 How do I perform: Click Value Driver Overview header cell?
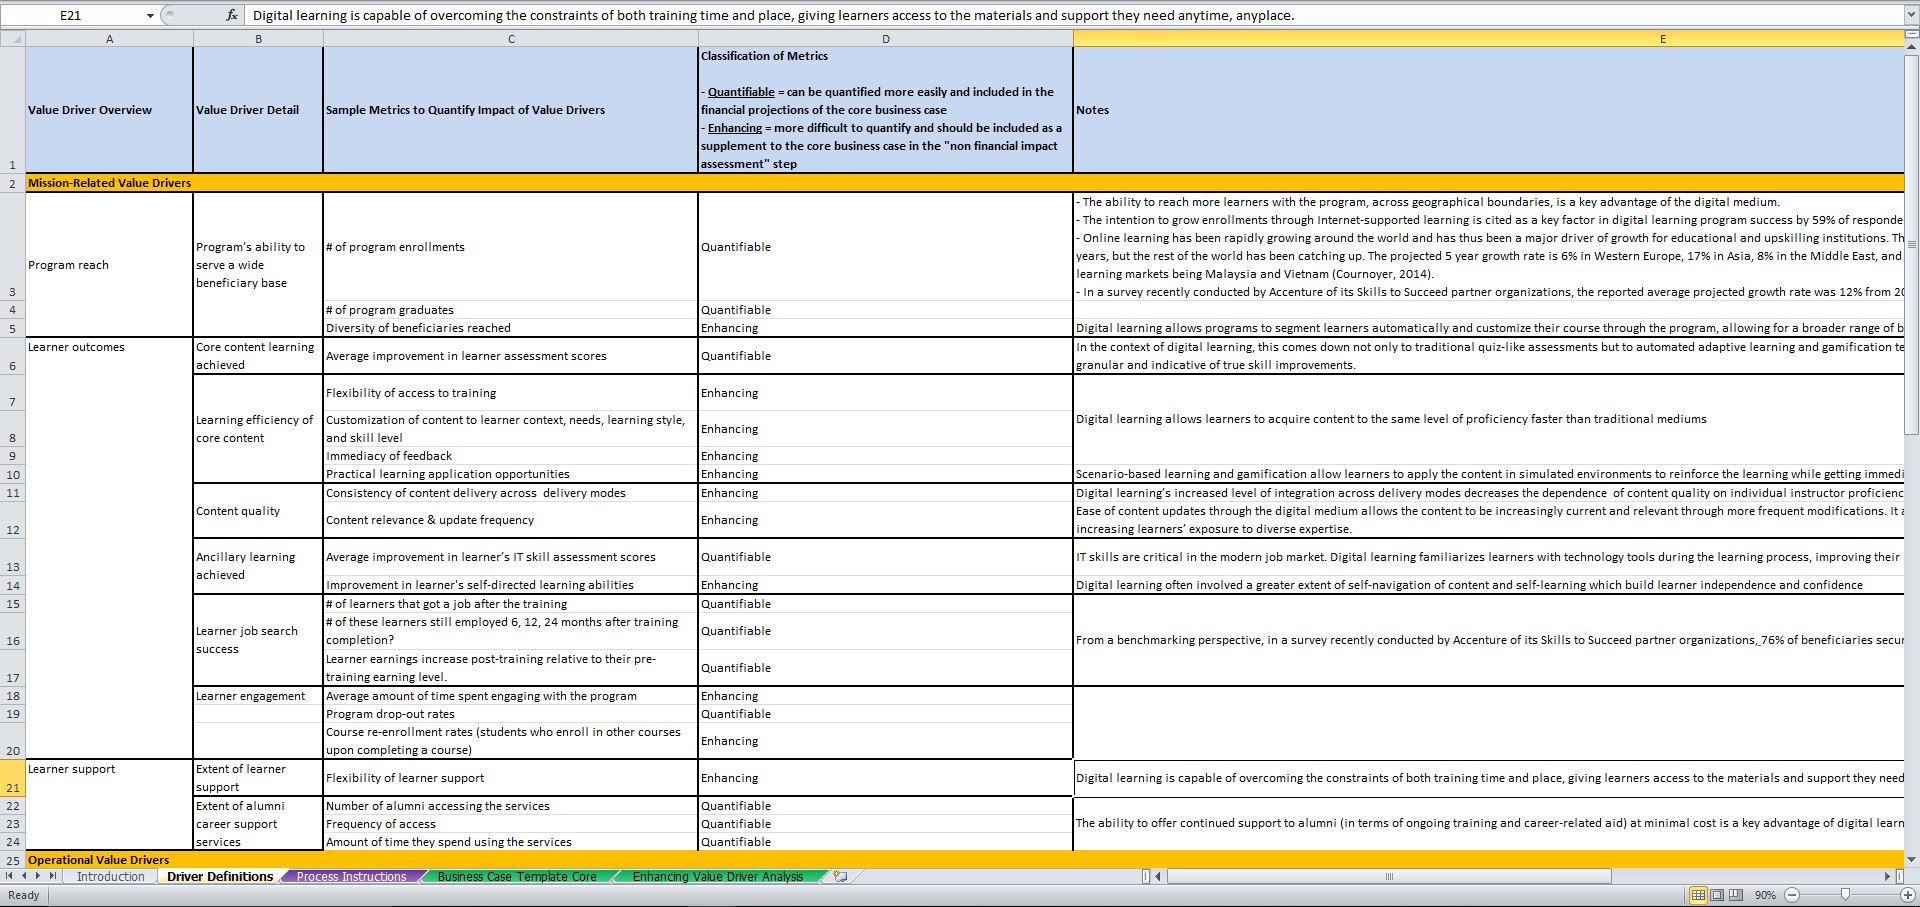[109, 110]
